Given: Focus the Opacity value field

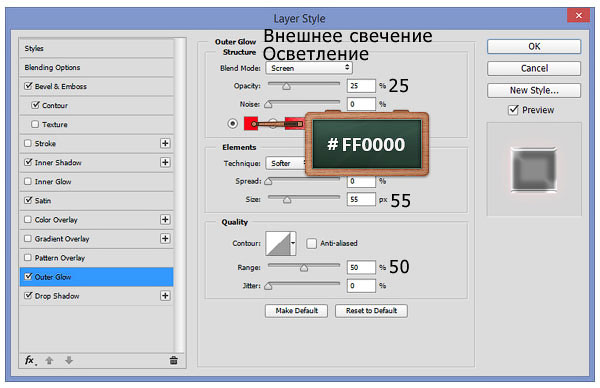Looking at the screenshot, I should [361, 86].
